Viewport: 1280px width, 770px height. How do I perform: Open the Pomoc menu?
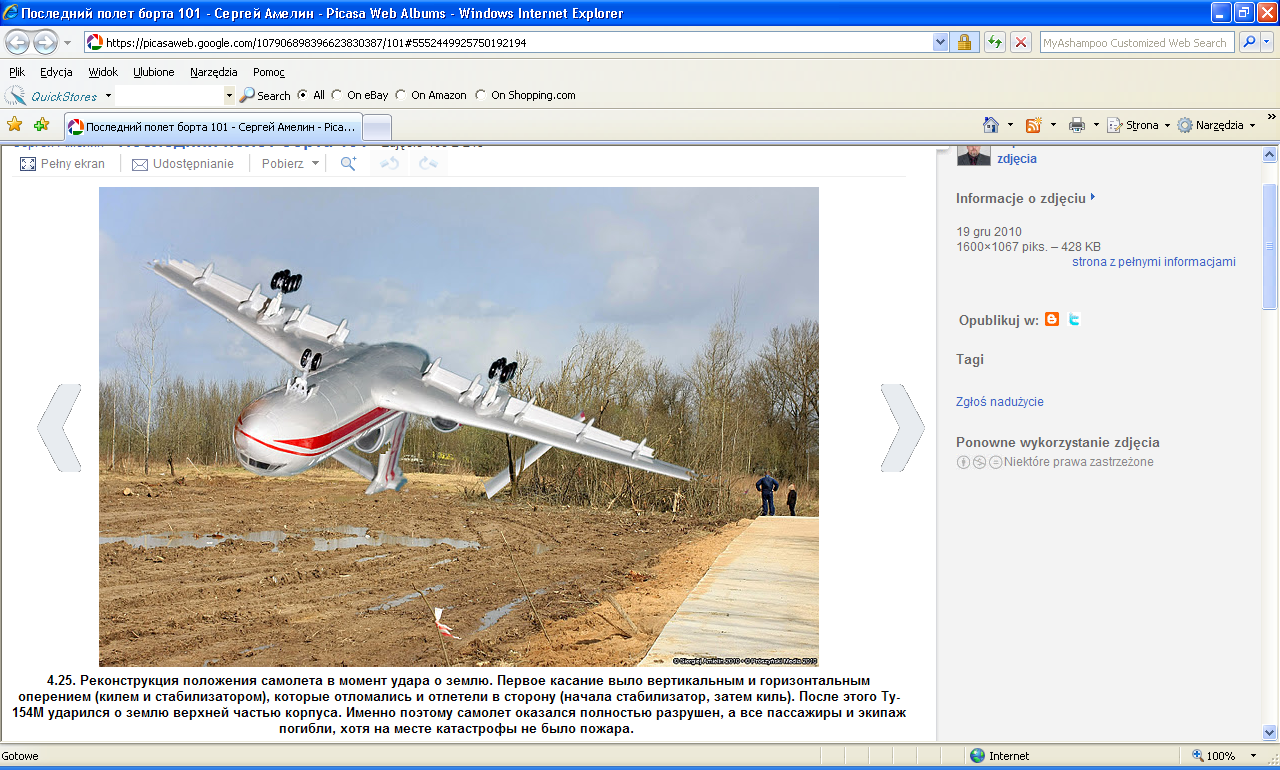coord(269,72)
